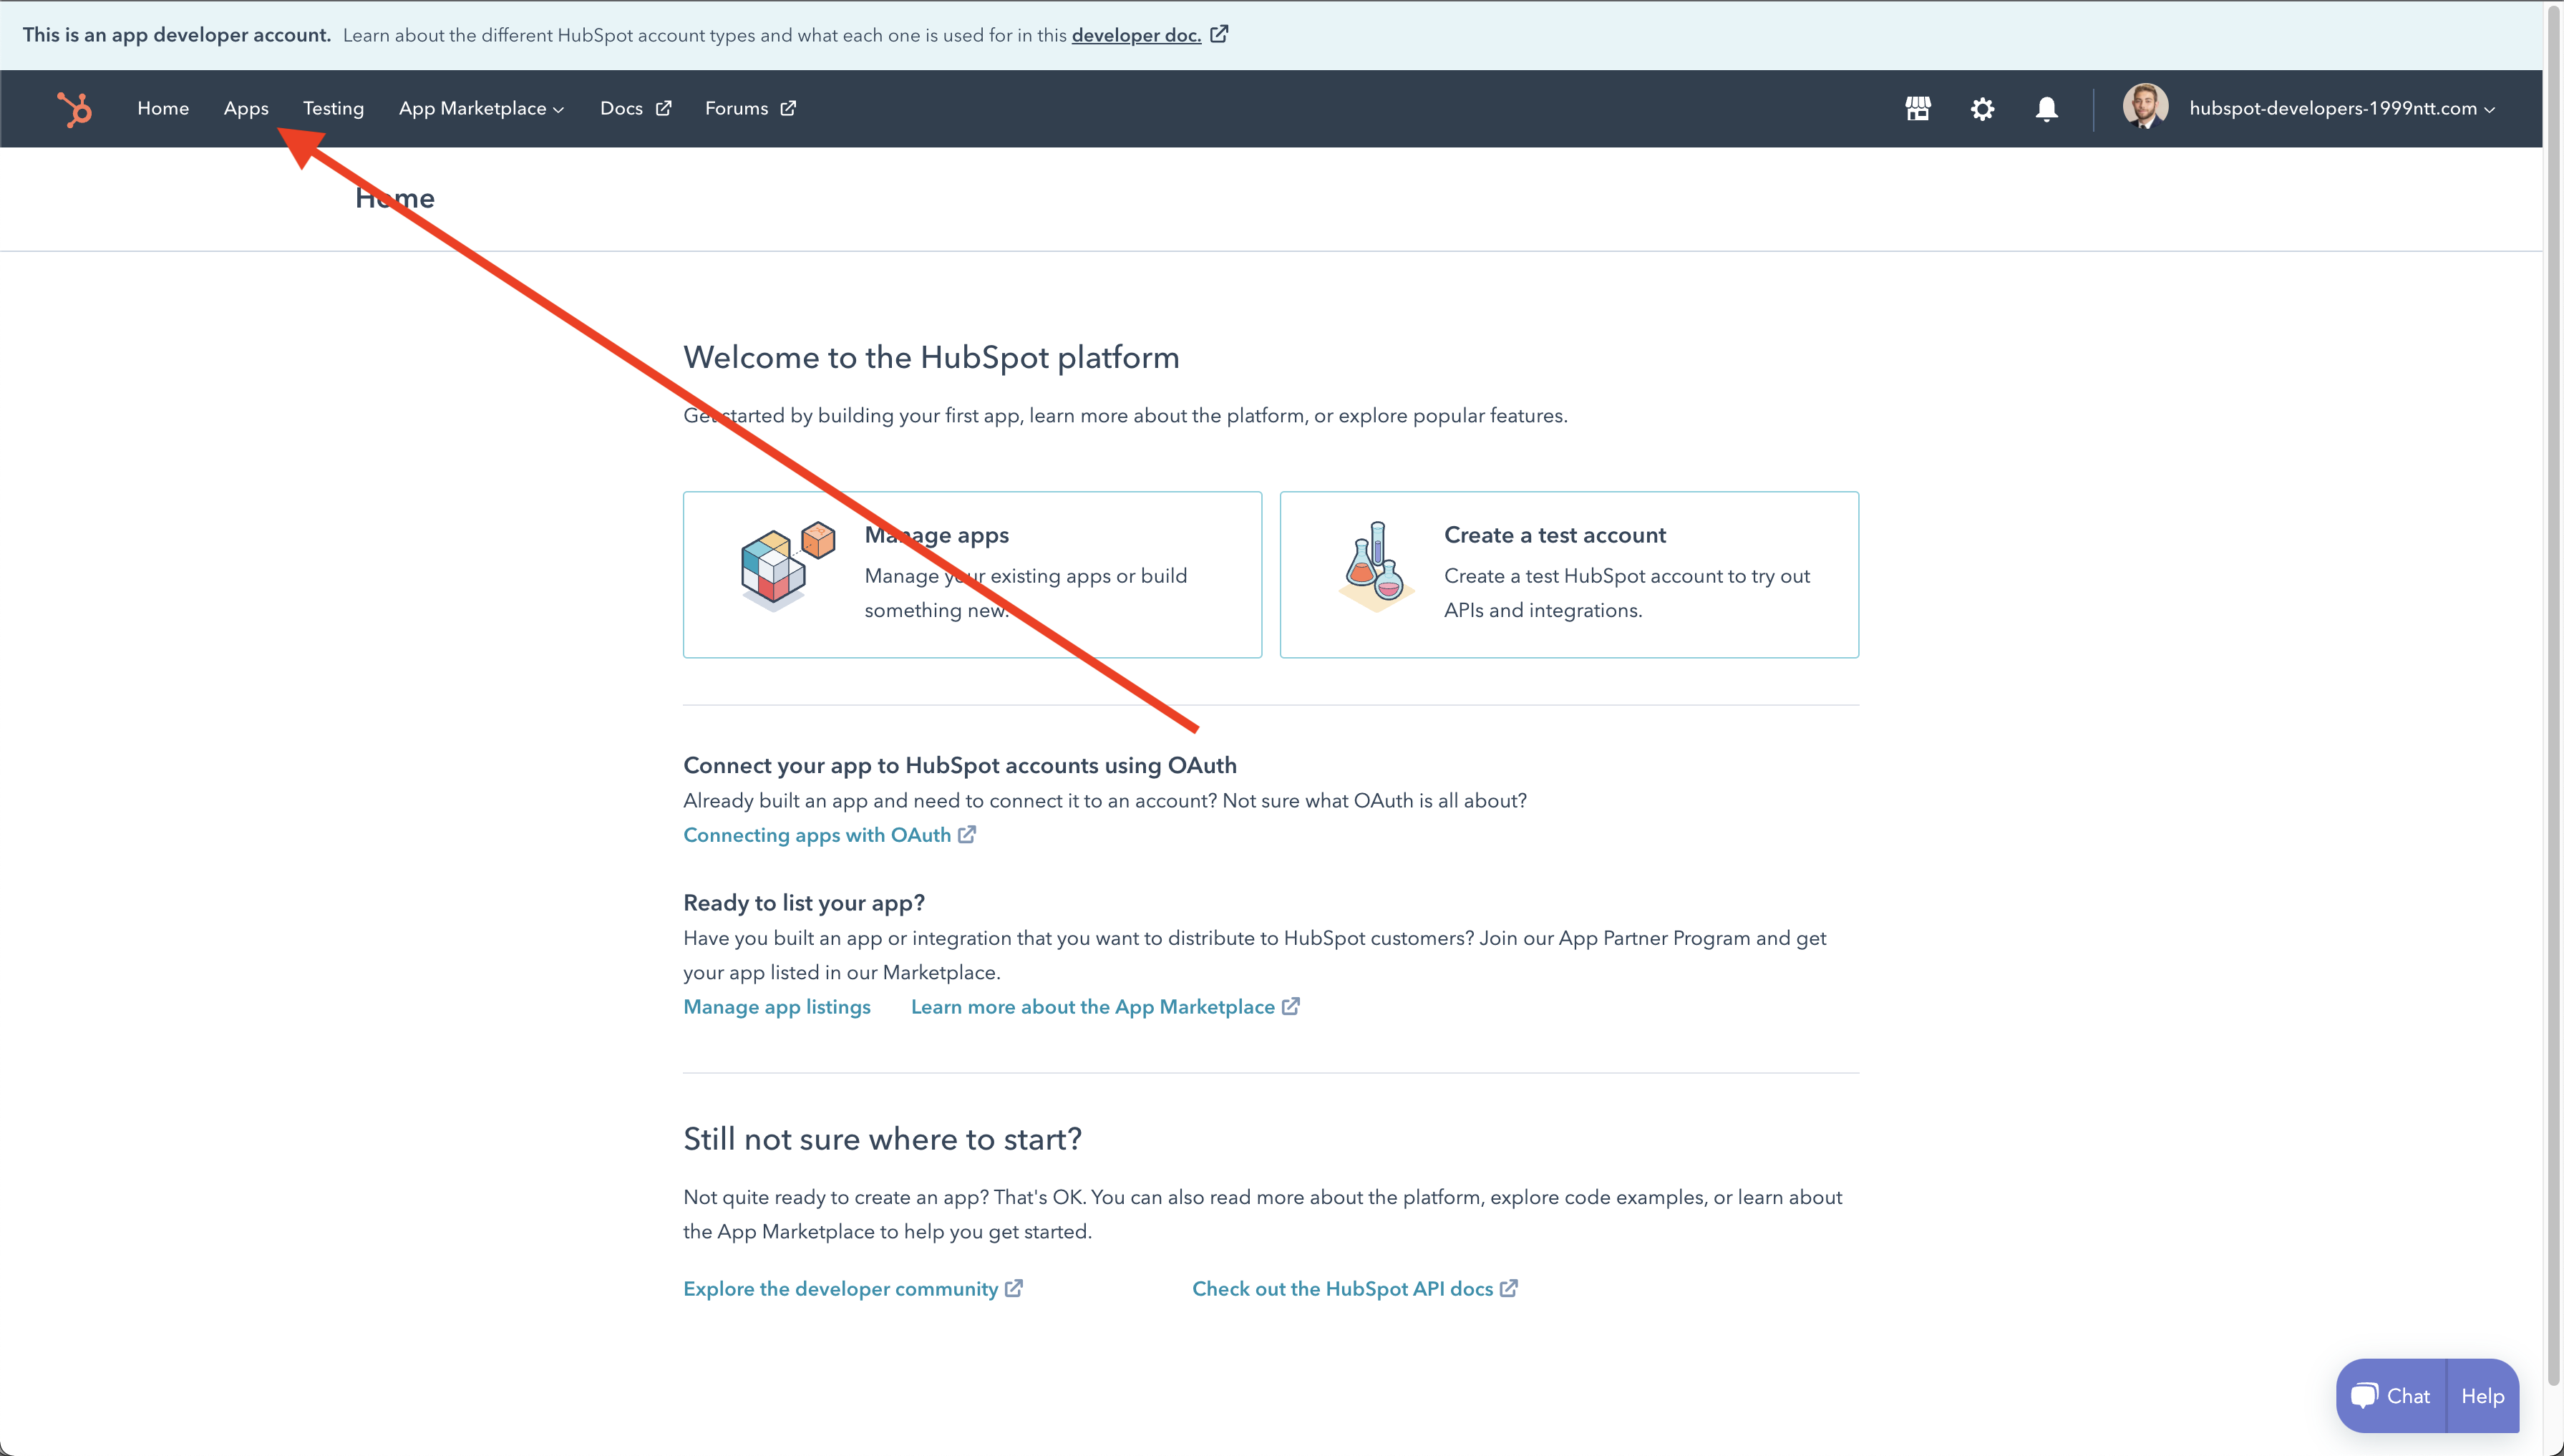Follow Connecting apps with OAuth link
2564x1456 pixels.
(817, 834)
